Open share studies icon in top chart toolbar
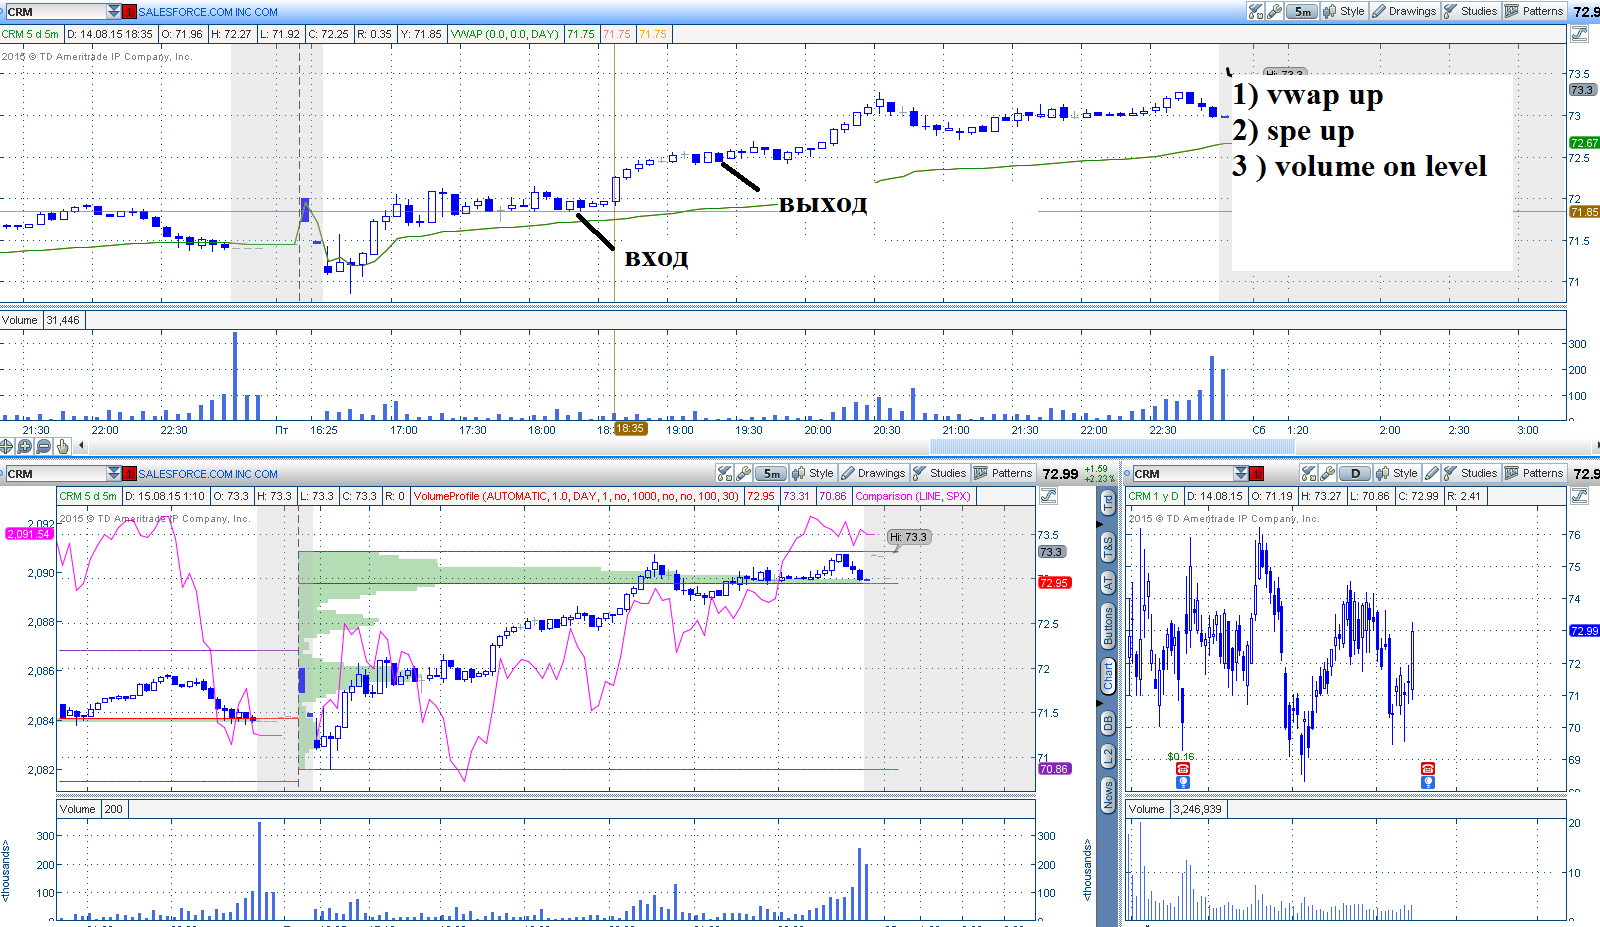The height and width of the screenshot is (927, 1600). pos(1256,11)
